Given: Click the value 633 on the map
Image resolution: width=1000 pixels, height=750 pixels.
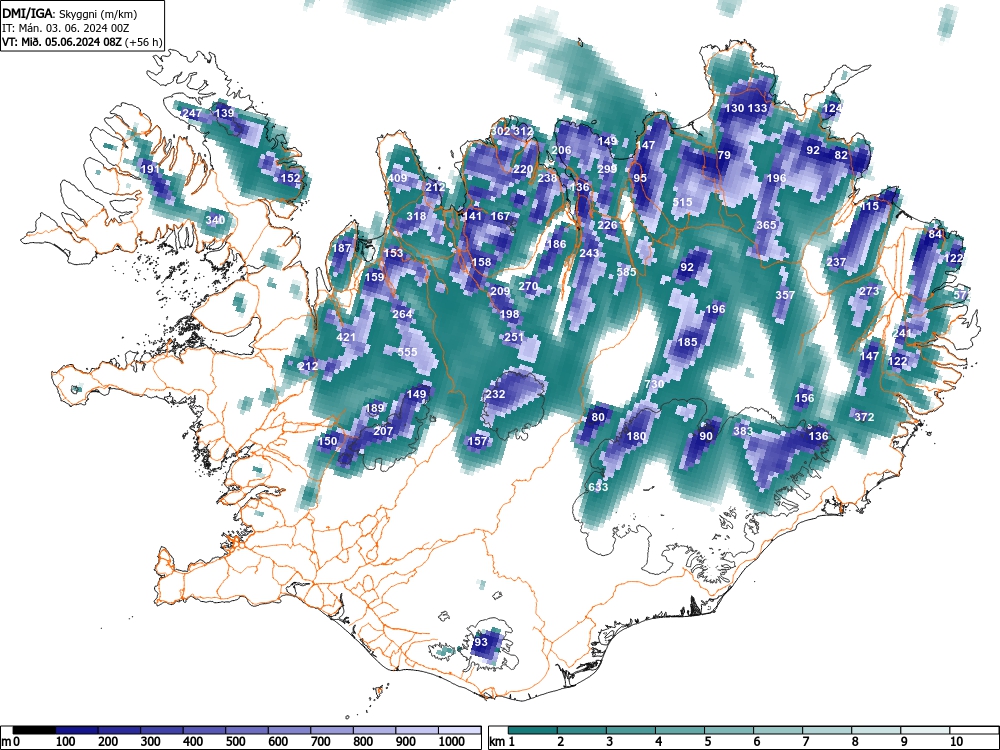Looking at the screenshot, I should coord(598,487).
